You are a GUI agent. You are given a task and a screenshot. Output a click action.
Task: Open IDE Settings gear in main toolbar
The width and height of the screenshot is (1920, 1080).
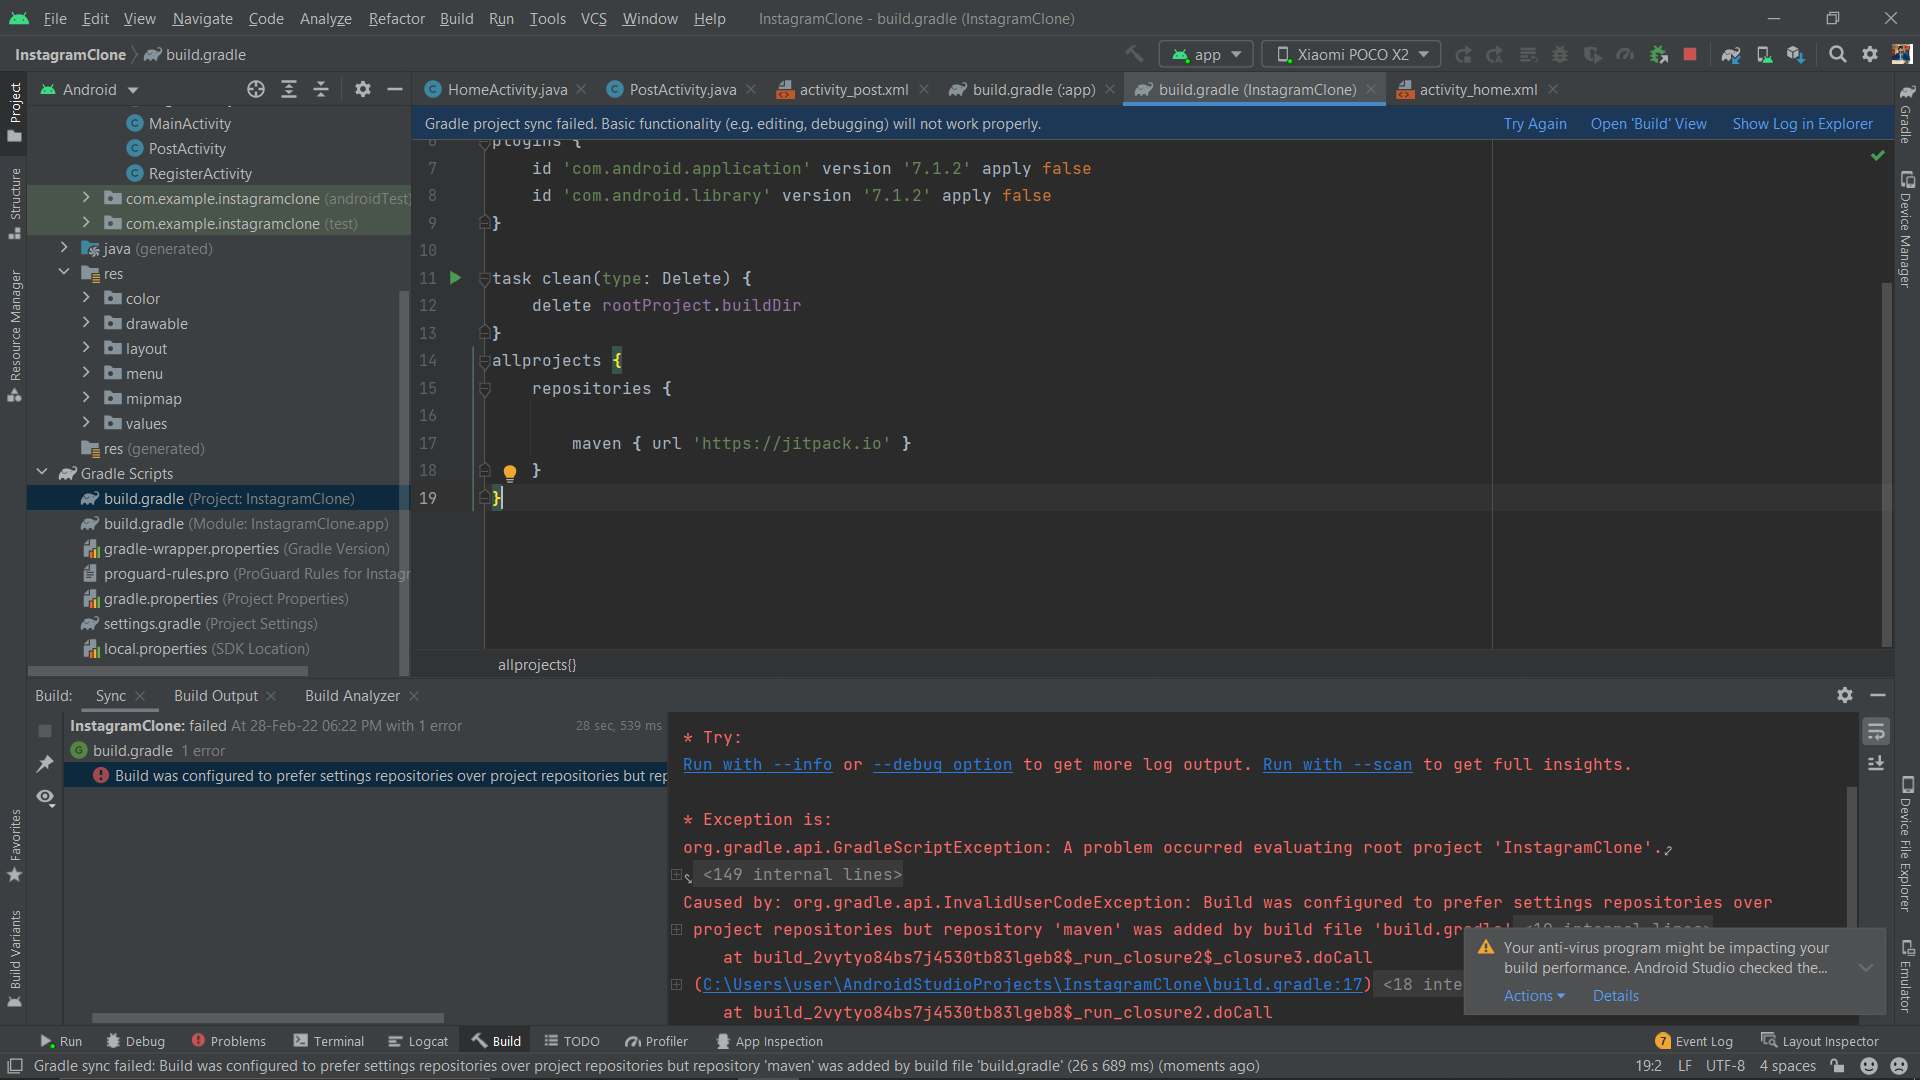pos(1870,54)
